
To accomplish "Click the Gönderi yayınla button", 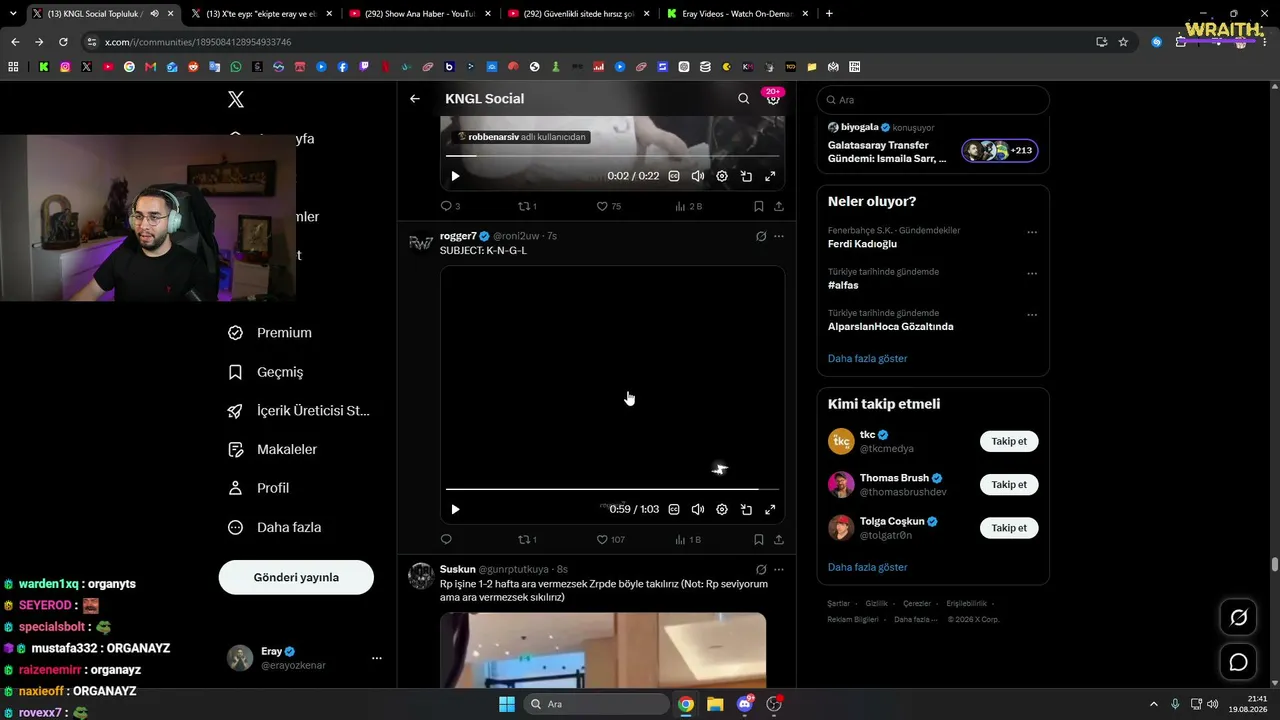I will click(x=296, y=577).
